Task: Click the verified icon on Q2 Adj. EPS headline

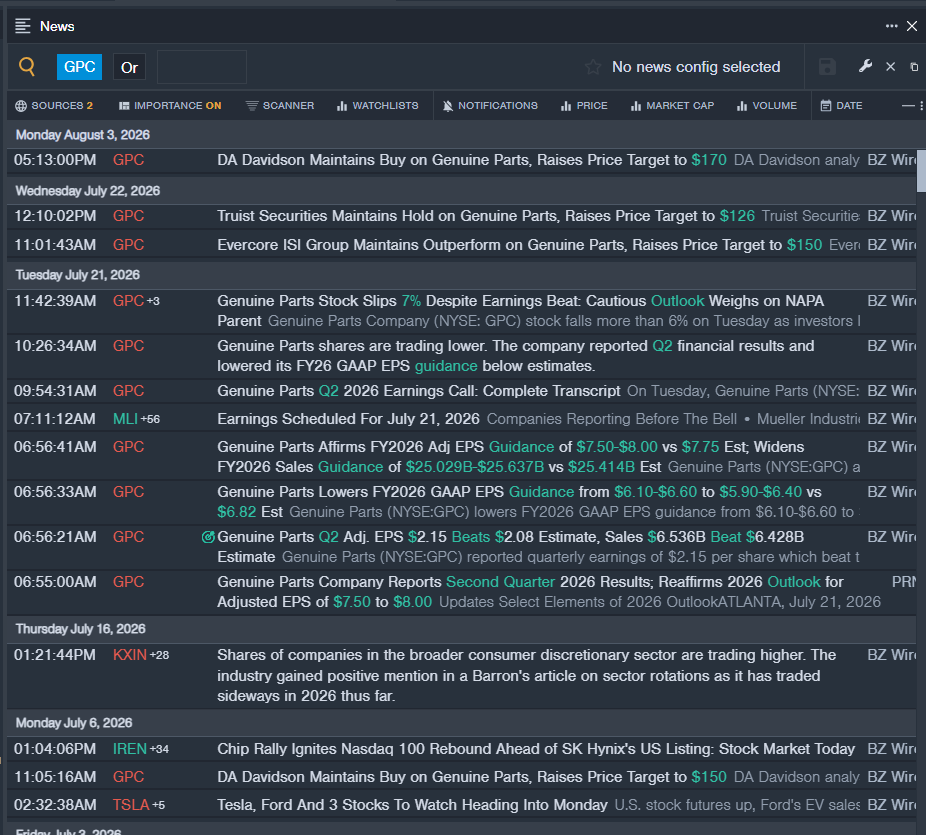Action: coord(208,537)
